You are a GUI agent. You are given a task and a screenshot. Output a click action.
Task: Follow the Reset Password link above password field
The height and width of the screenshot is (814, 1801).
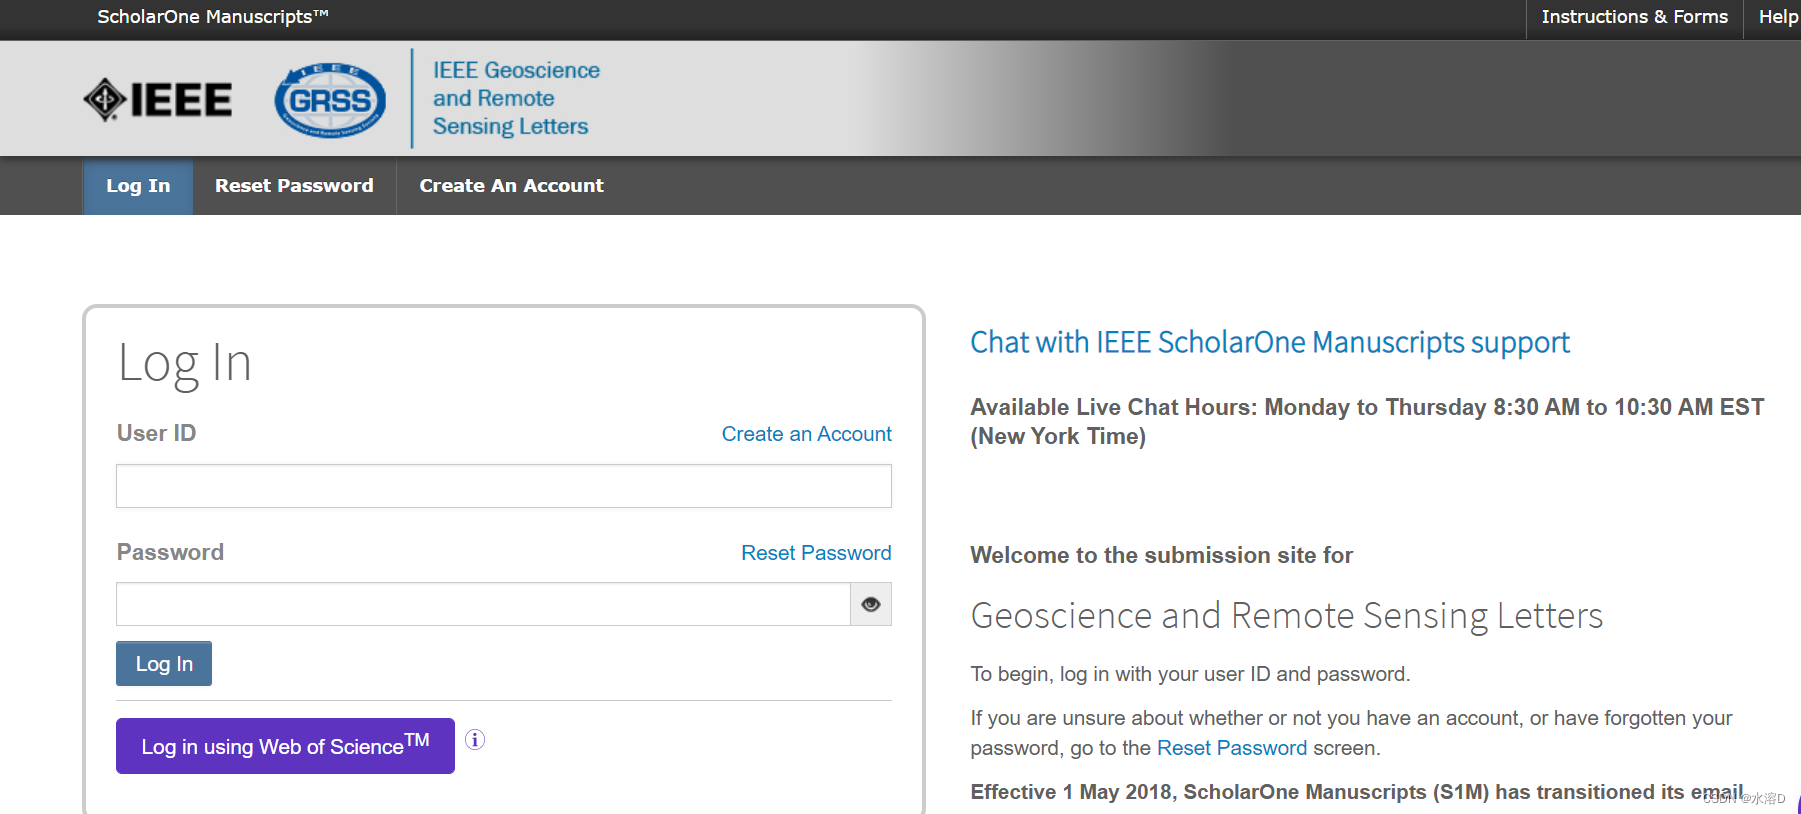816,553
